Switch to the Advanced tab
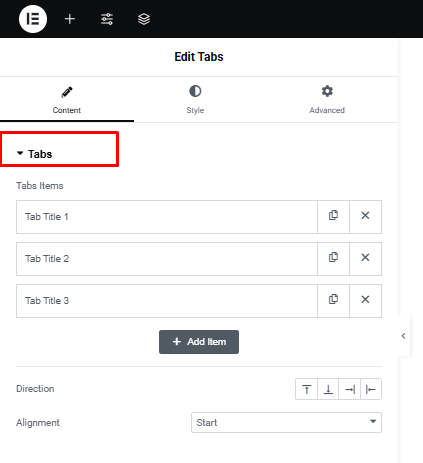 327,100
